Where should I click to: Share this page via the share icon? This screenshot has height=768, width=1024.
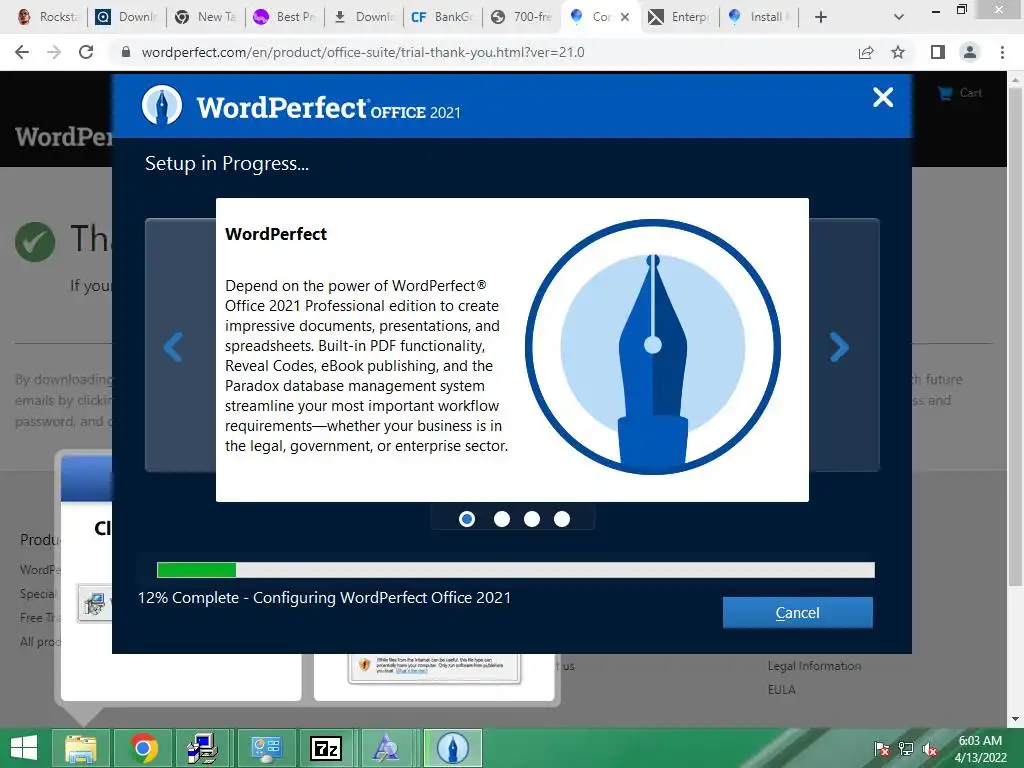coord(866,52)
